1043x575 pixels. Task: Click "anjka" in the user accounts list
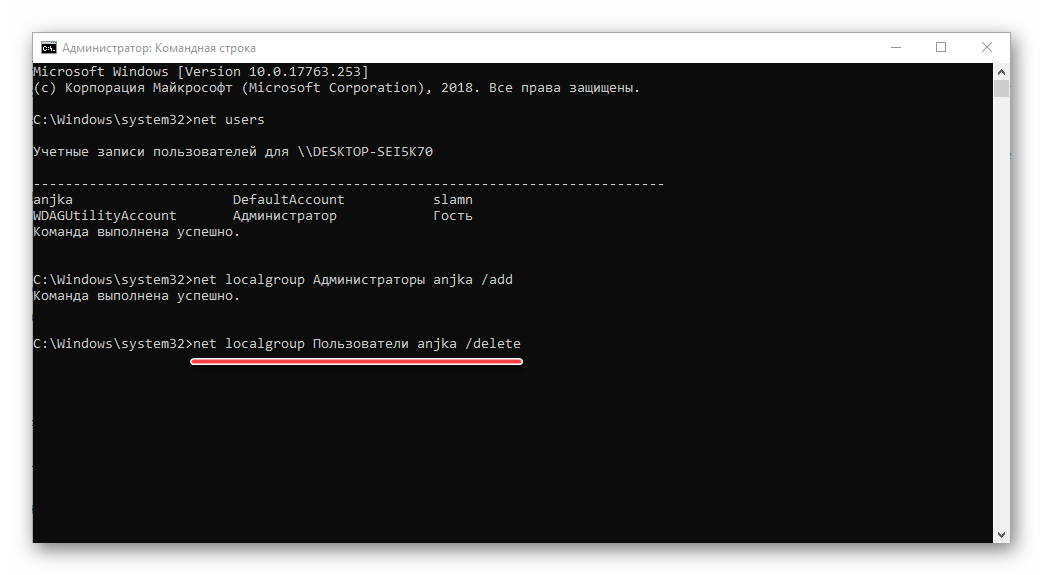click(52, 200)
